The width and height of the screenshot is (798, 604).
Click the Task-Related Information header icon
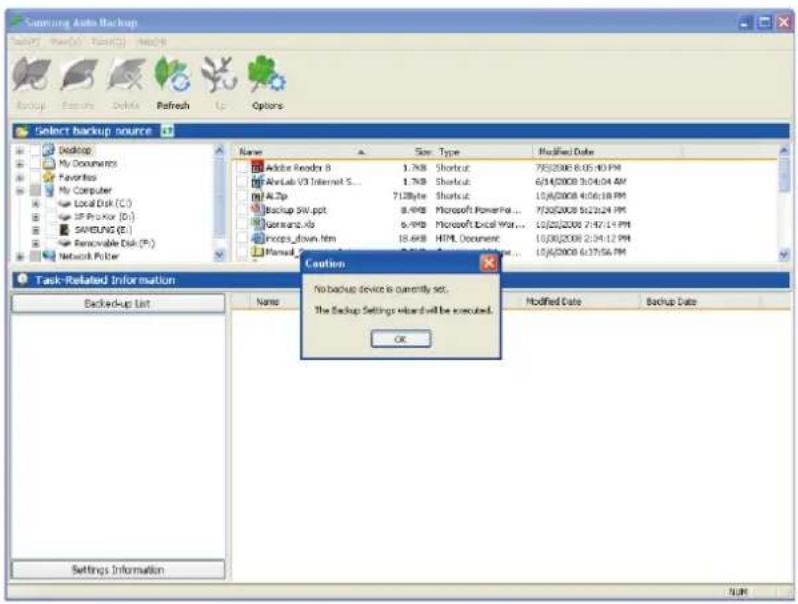pyautogui.click(x=22, y=279)
